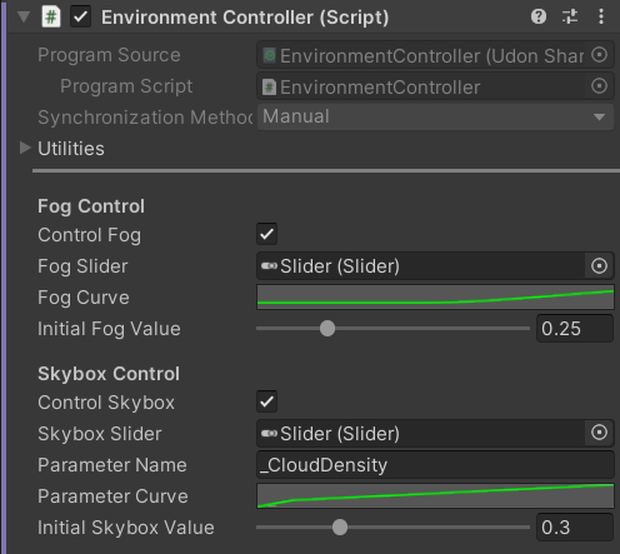Viewport: 620px width, 554px height.
Task: Open the component help reference icon
Action: (x=538, y=17)
